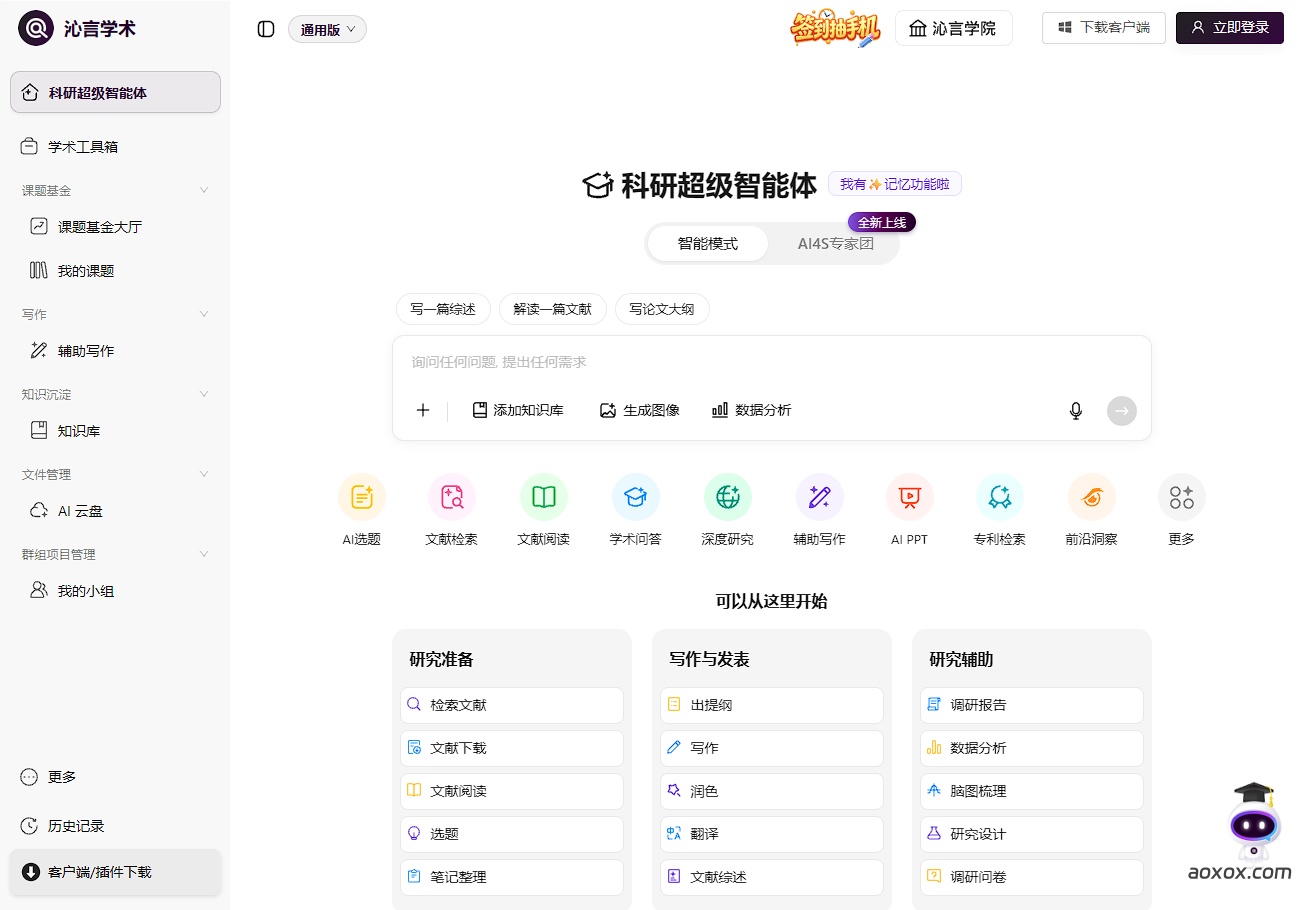The height and width of the screenshot is (910, 1312).
Task: Click the plus attachment icon
Action: [423, 410]
